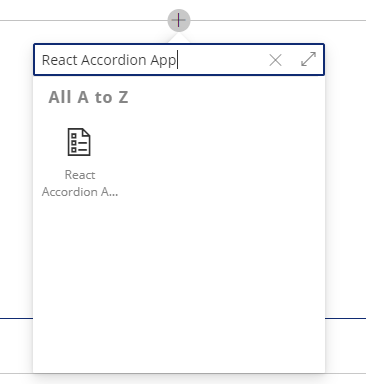Insert the only web part search result

80,163
